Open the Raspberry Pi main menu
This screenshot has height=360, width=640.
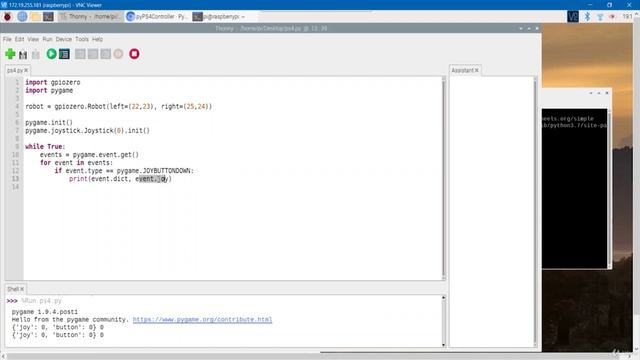[x=8, y=17]
